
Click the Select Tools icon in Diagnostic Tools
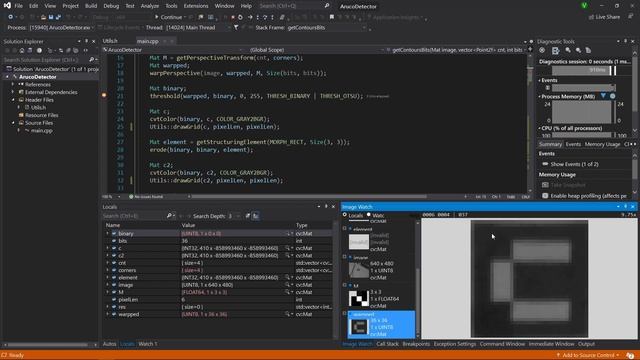pyautogui.click(x=556, y=50)
